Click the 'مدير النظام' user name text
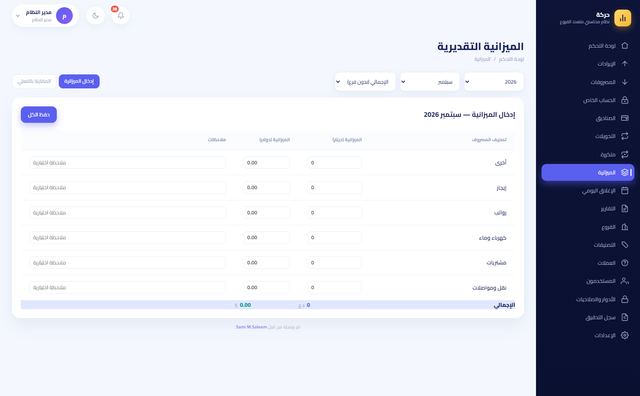 pos(39,13)
